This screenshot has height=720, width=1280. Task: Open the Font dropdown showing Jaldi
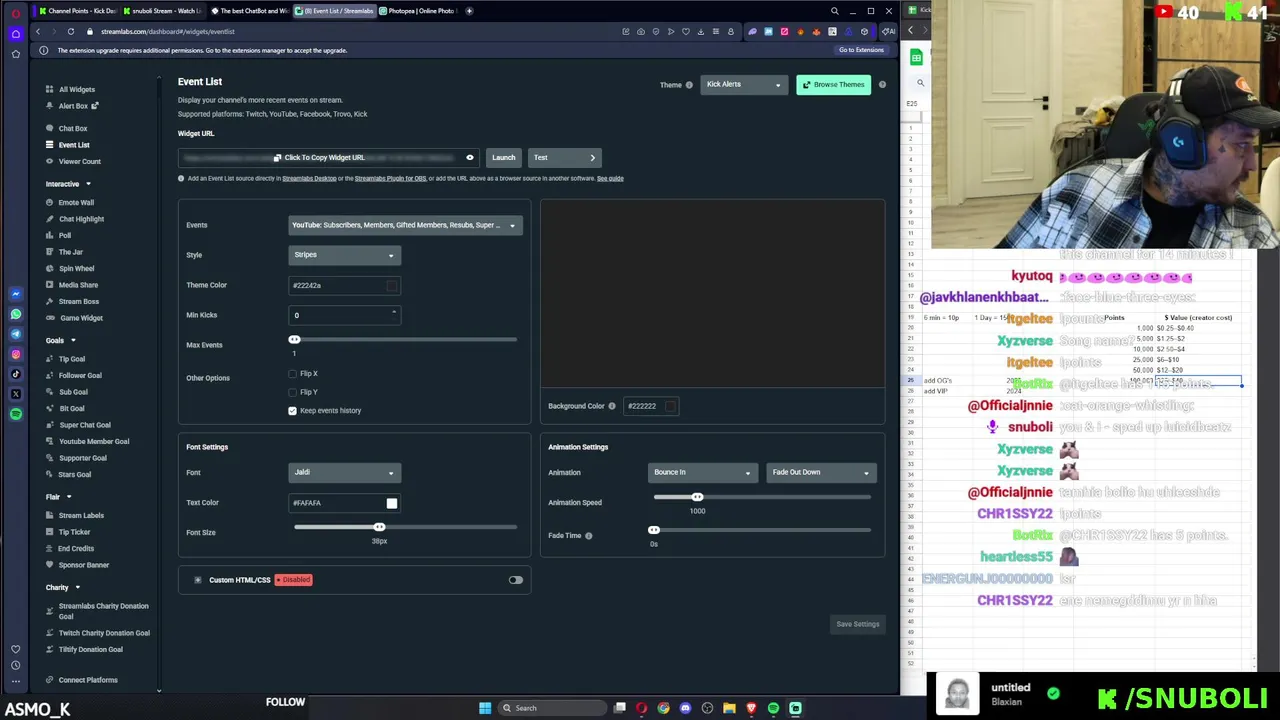click(344, 472)
